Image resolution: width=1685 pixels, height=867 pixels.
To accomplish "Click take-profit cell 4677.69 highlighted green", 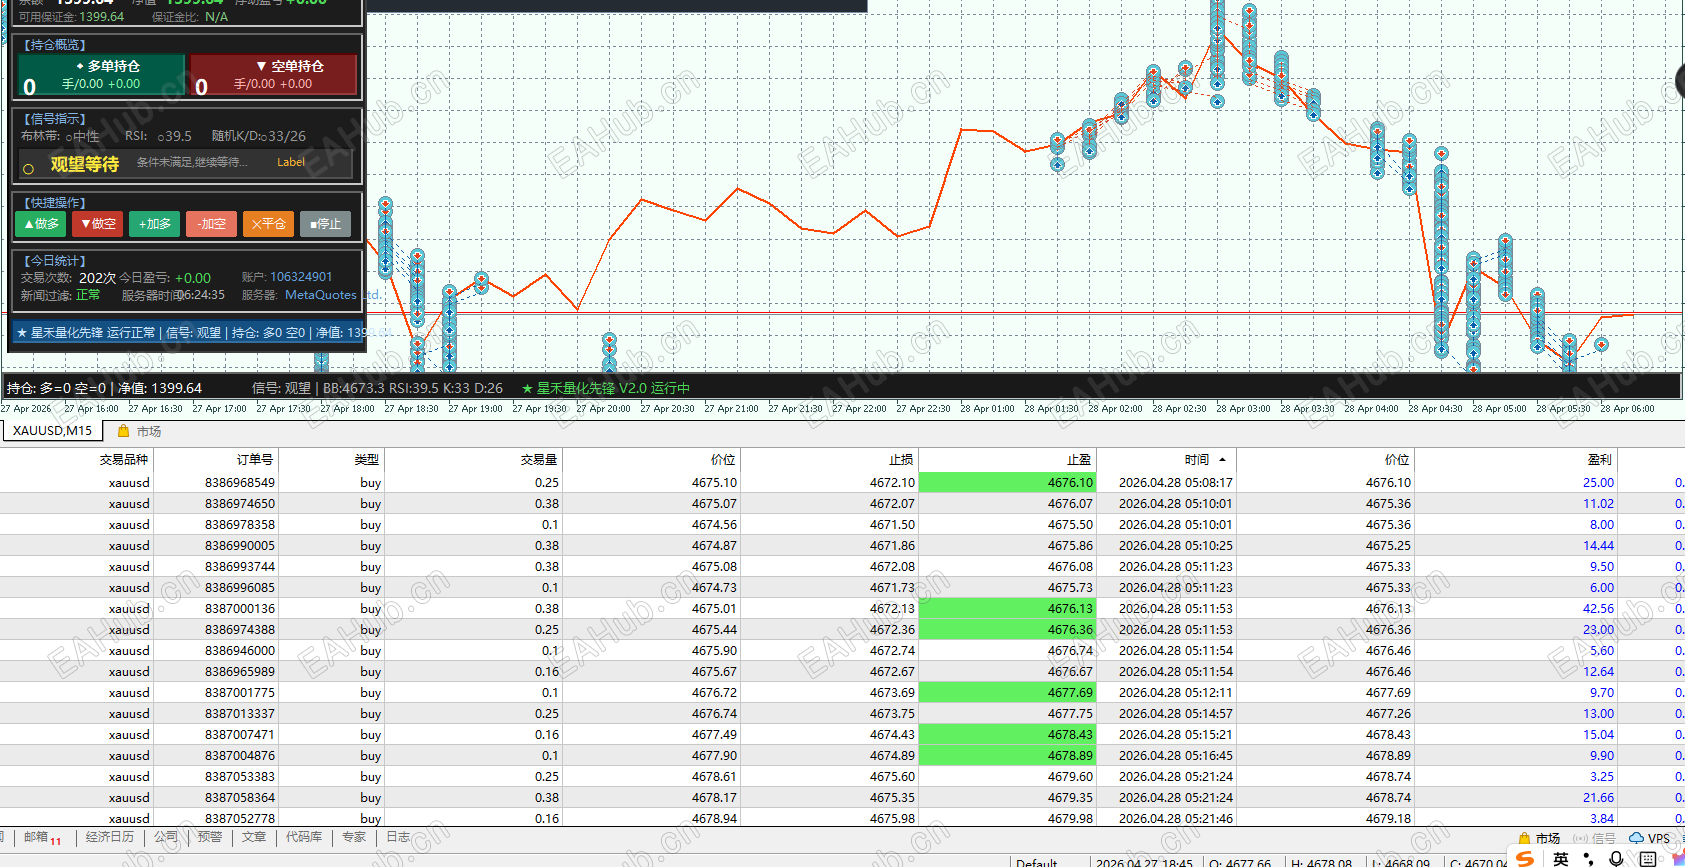I will click(x=1007, y=693).
